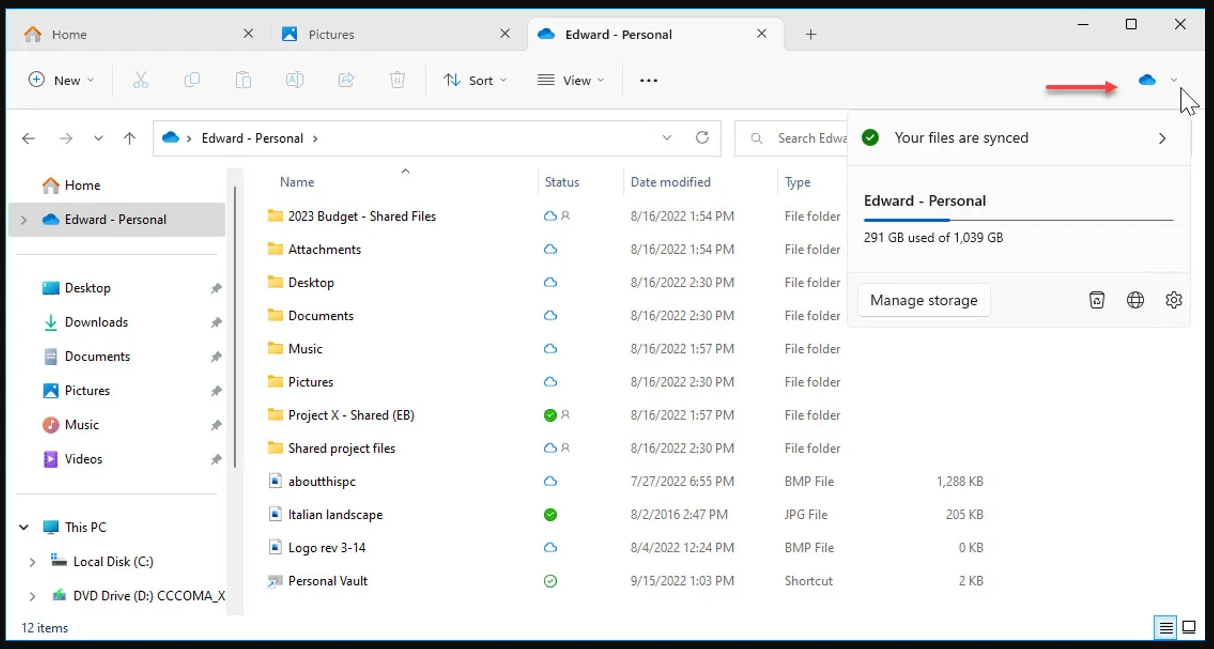Click the pin icon beside Desktop
This screenshot has width=1214, height=649.
216,288
